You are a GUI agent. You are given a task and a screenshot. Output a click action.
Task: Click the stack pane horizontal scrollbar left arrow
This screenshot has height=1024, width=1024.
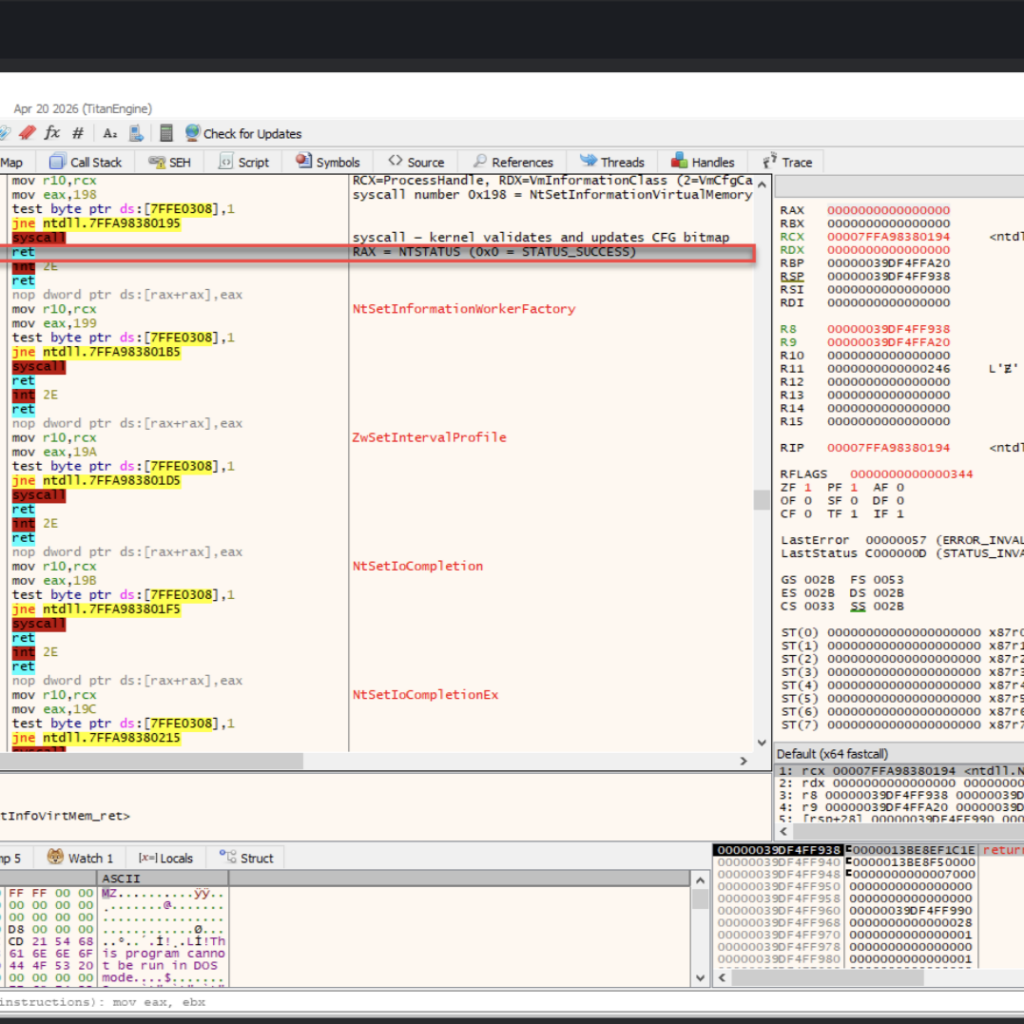coord(722,978)
